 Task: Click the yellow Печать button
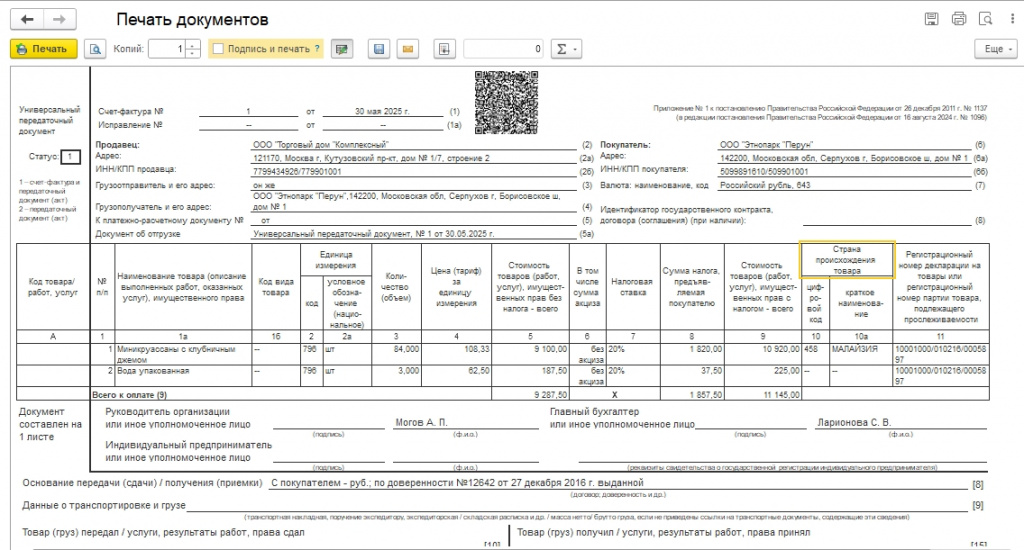44,49
